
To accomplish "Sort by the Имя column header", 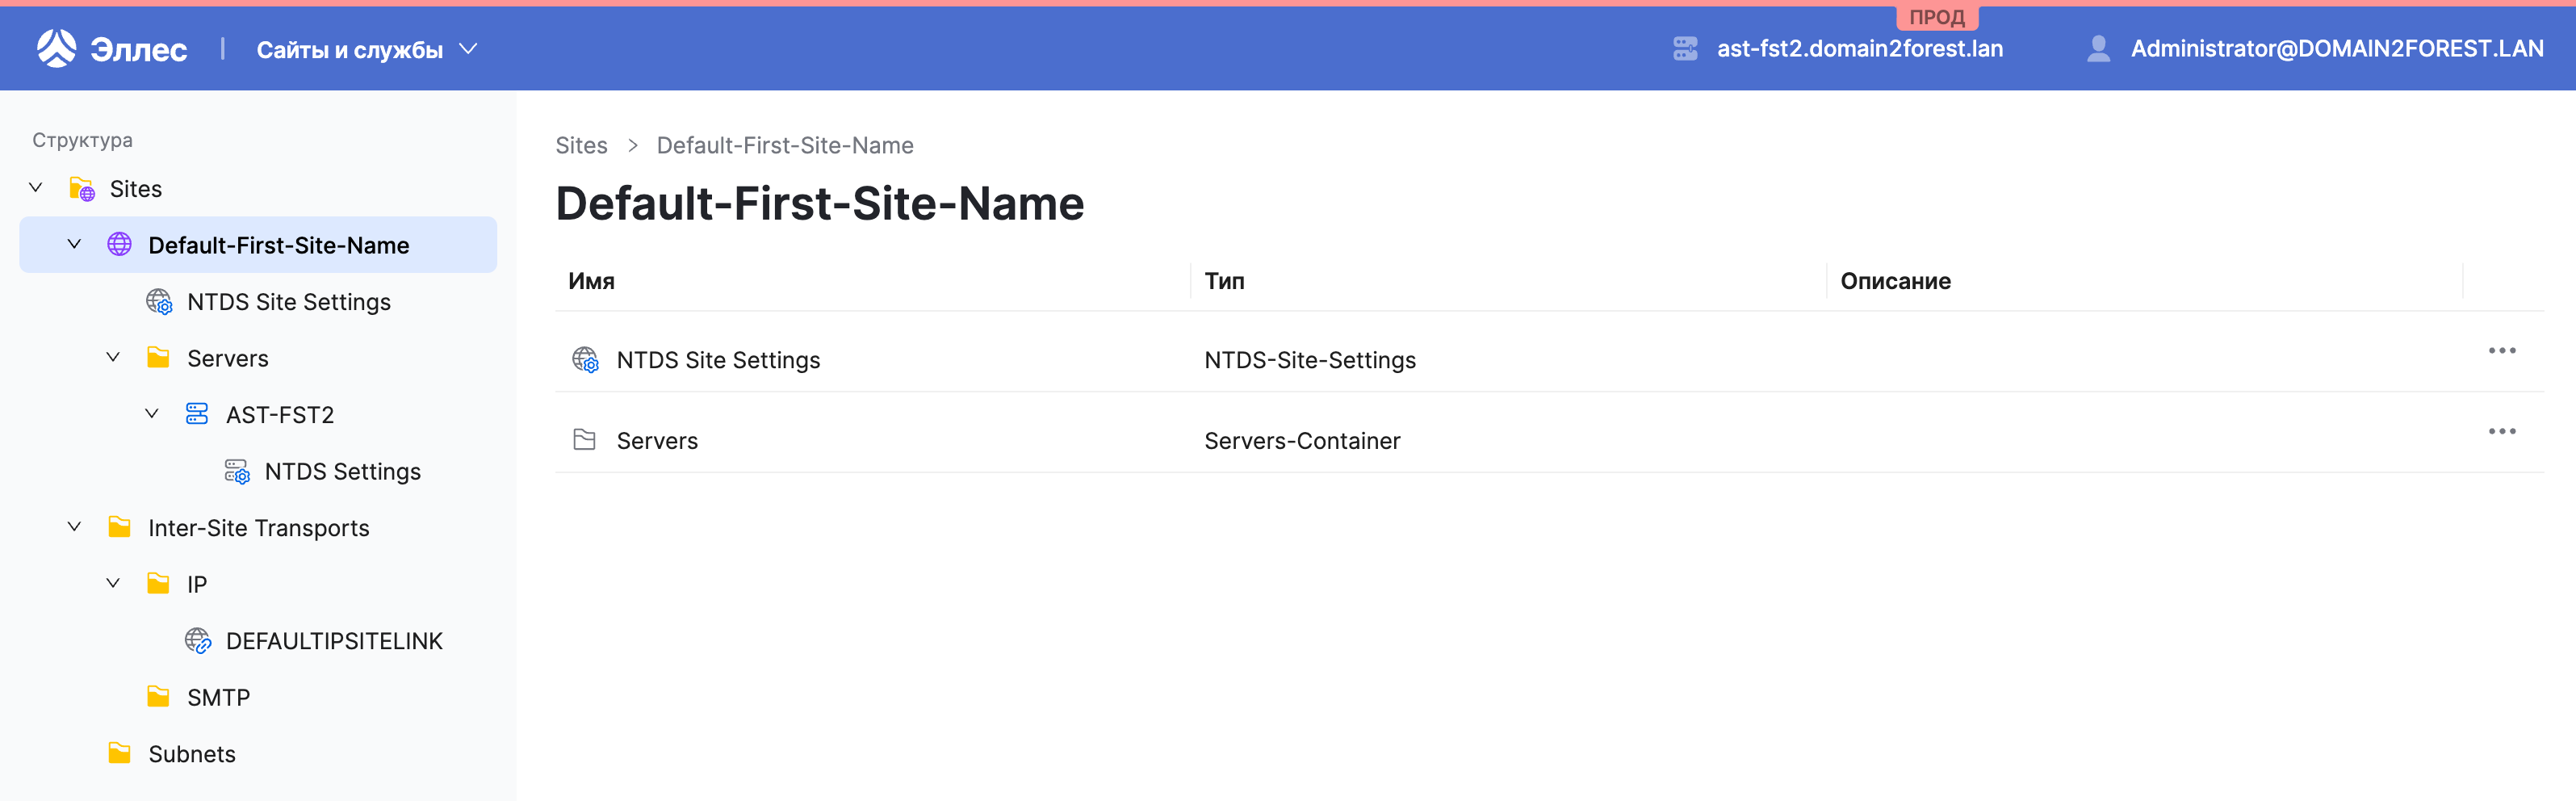I will pyautogui.click(x=591, y=281).
